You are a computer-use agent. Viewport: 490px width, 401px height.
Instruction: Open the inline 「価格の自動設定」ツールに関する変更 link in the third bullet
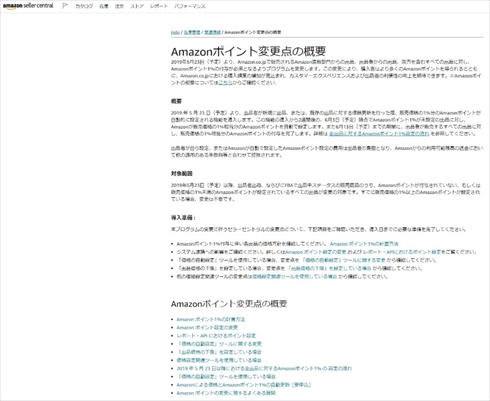point(344,260)
